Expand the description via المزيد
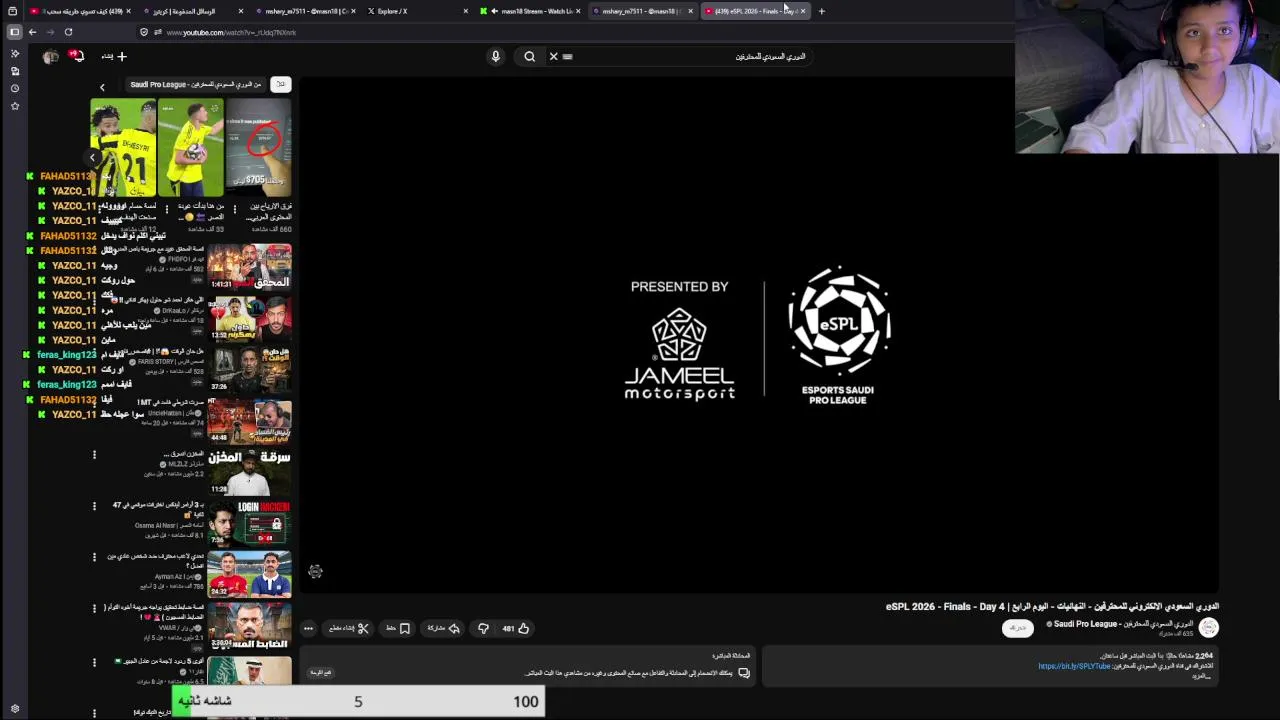The height and width of the screenshot is (720, 1280). [x=1202, y=676]
